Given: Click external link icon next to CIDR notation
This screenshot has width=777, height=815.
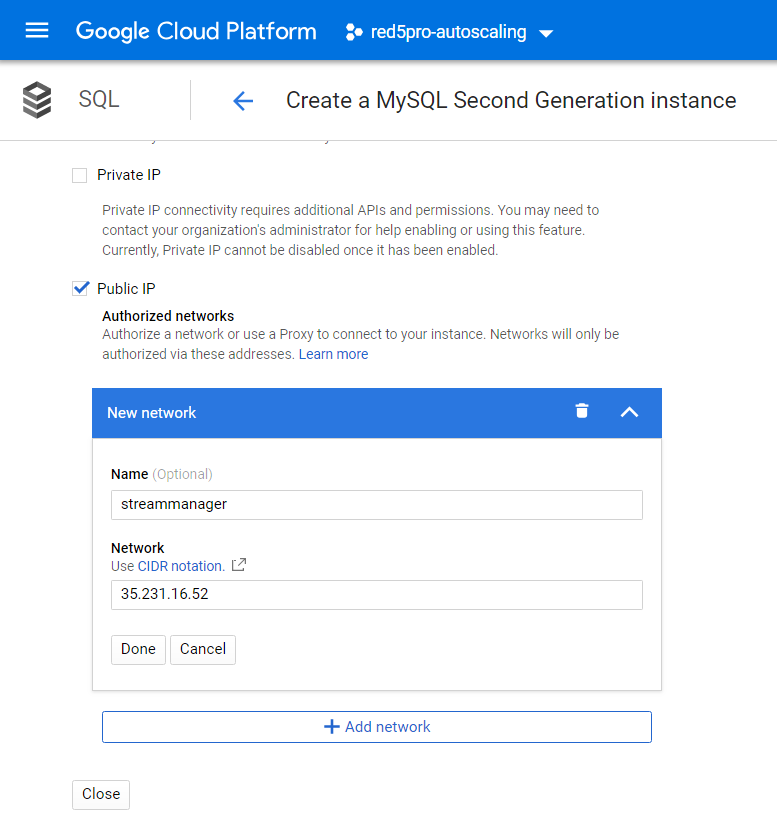Looking at the screenshot, I should pos(239,565).
